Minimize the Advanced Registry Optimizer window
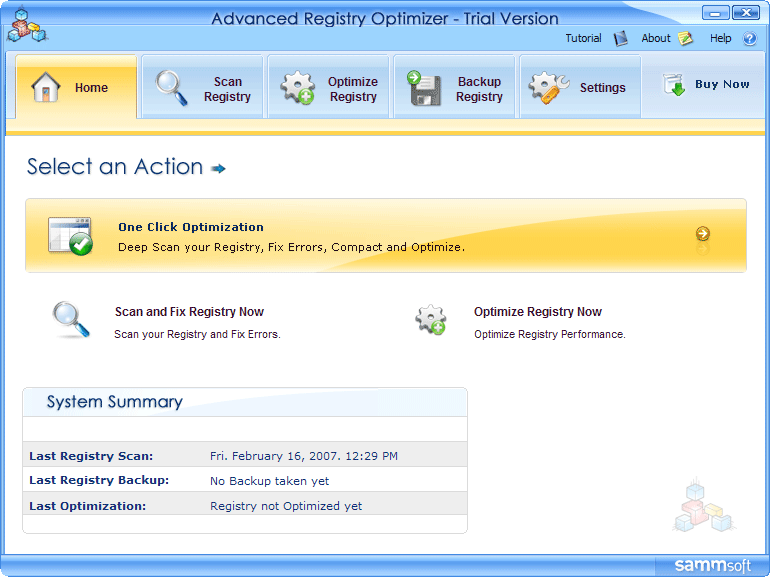This screenshot has width=770, height=577. [715, 13]
